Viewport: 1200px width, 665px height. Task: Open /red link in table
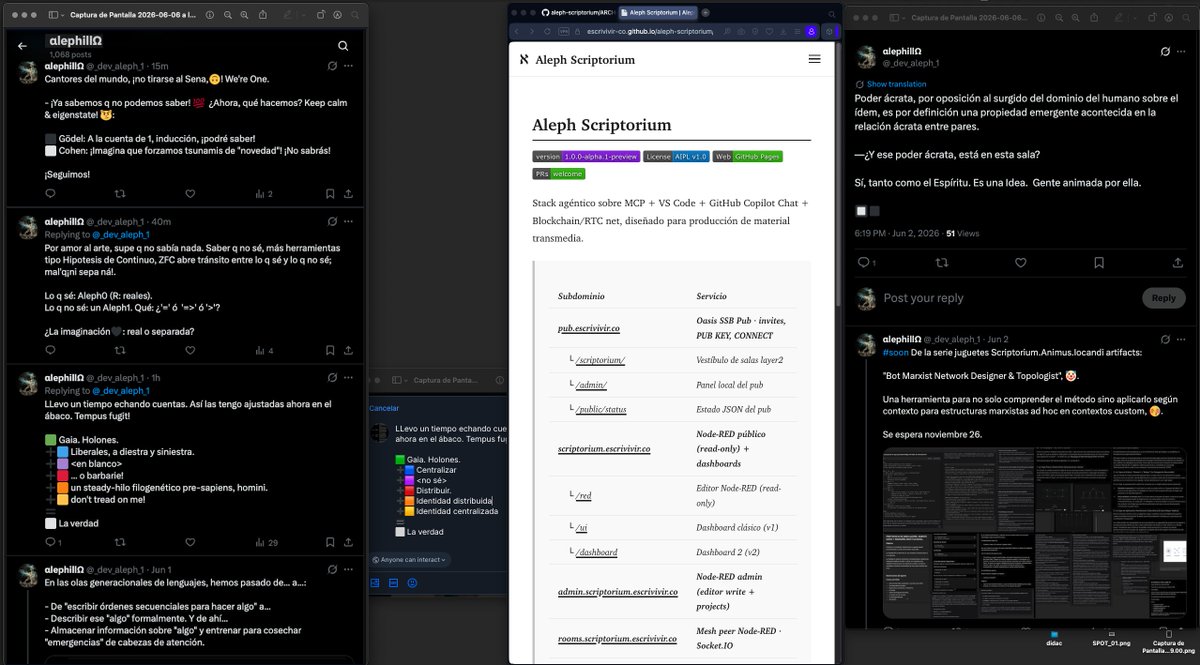pos(583,495)
